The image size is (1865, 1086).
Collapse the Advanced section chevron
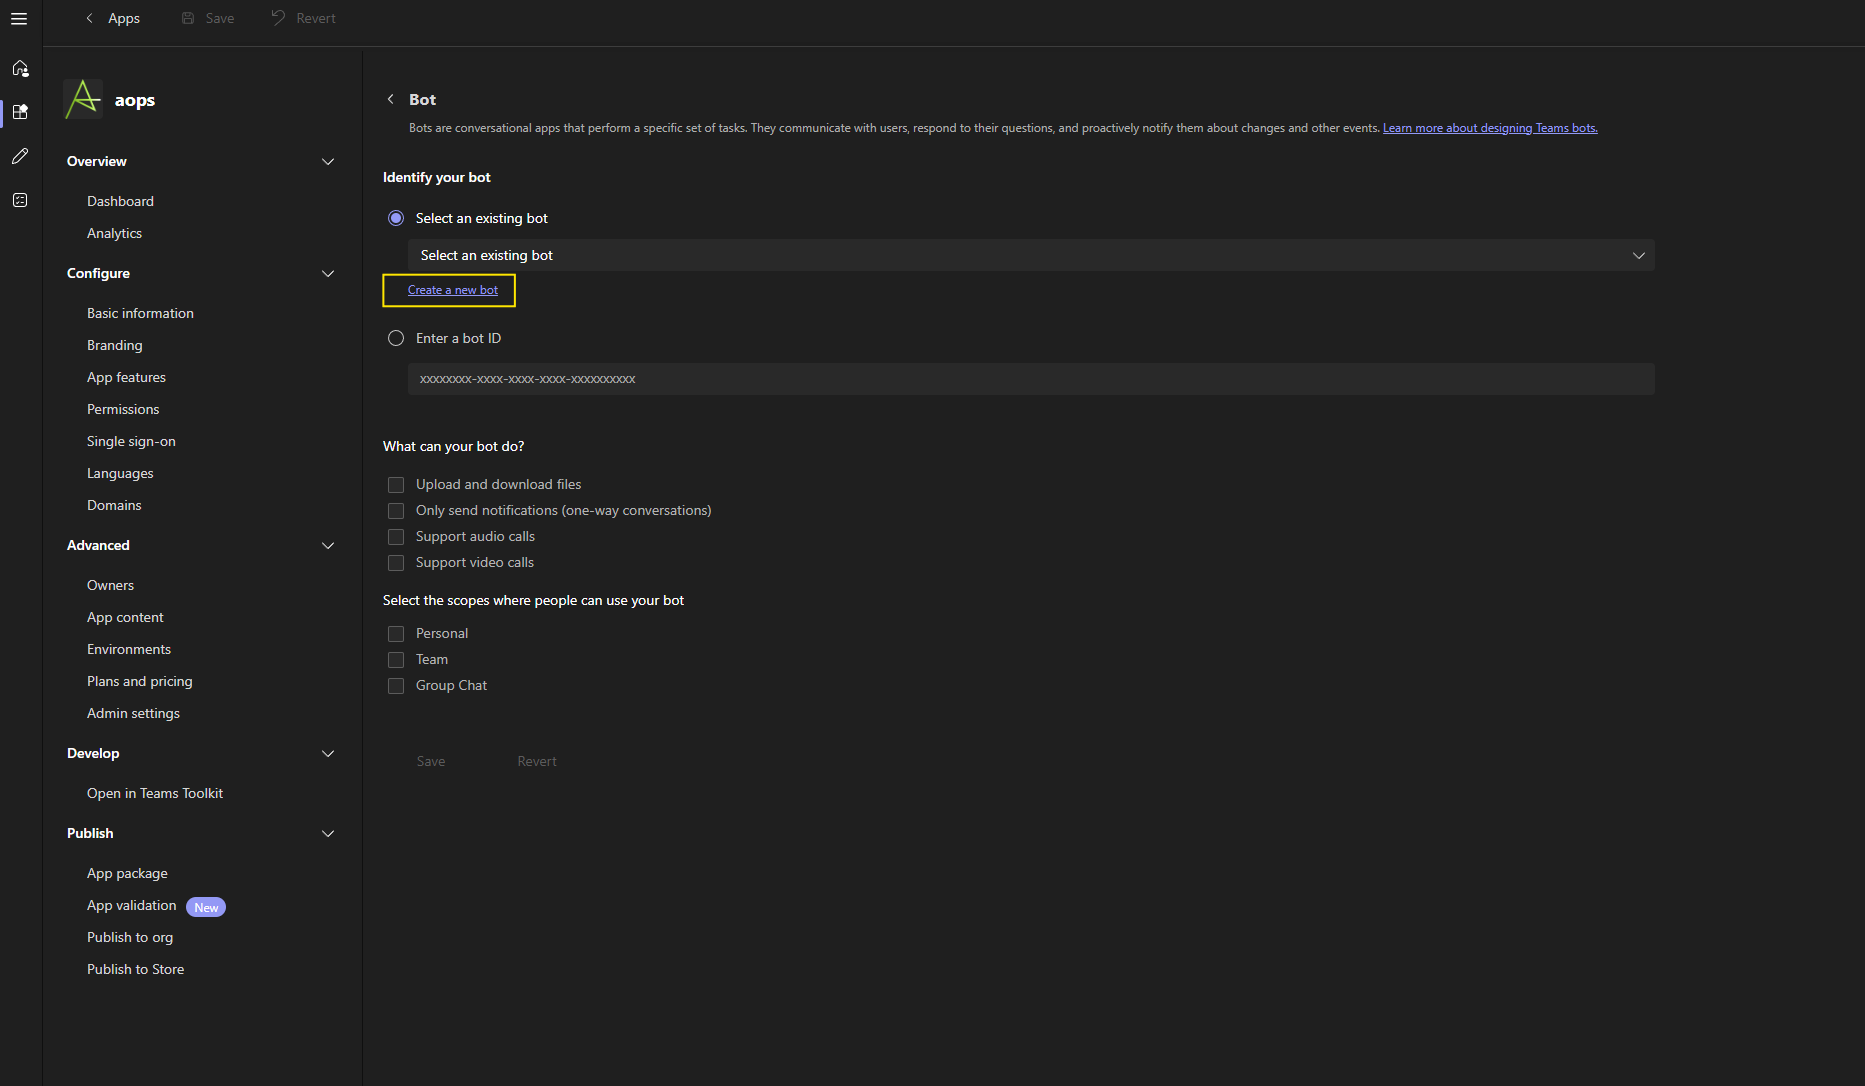pos(328,546)
